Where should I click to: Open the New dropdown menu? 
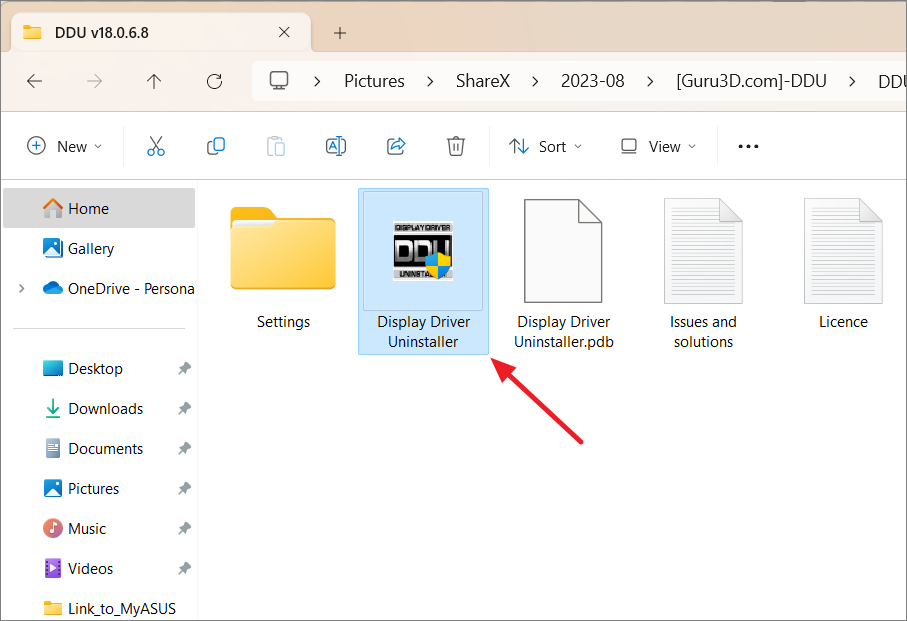click(x=64, y=146)
